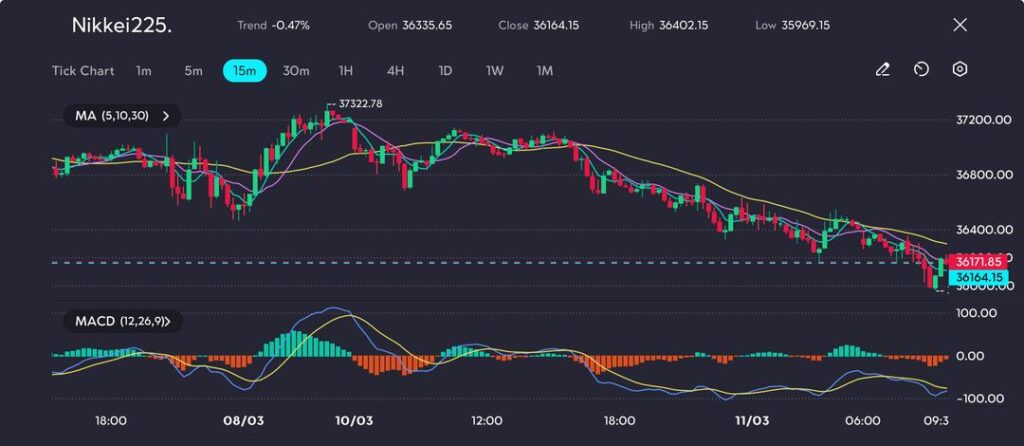This screenshot has width=1024, height=446.
Task: Select the 5m timeframe
Action: (x=193, y=71)
